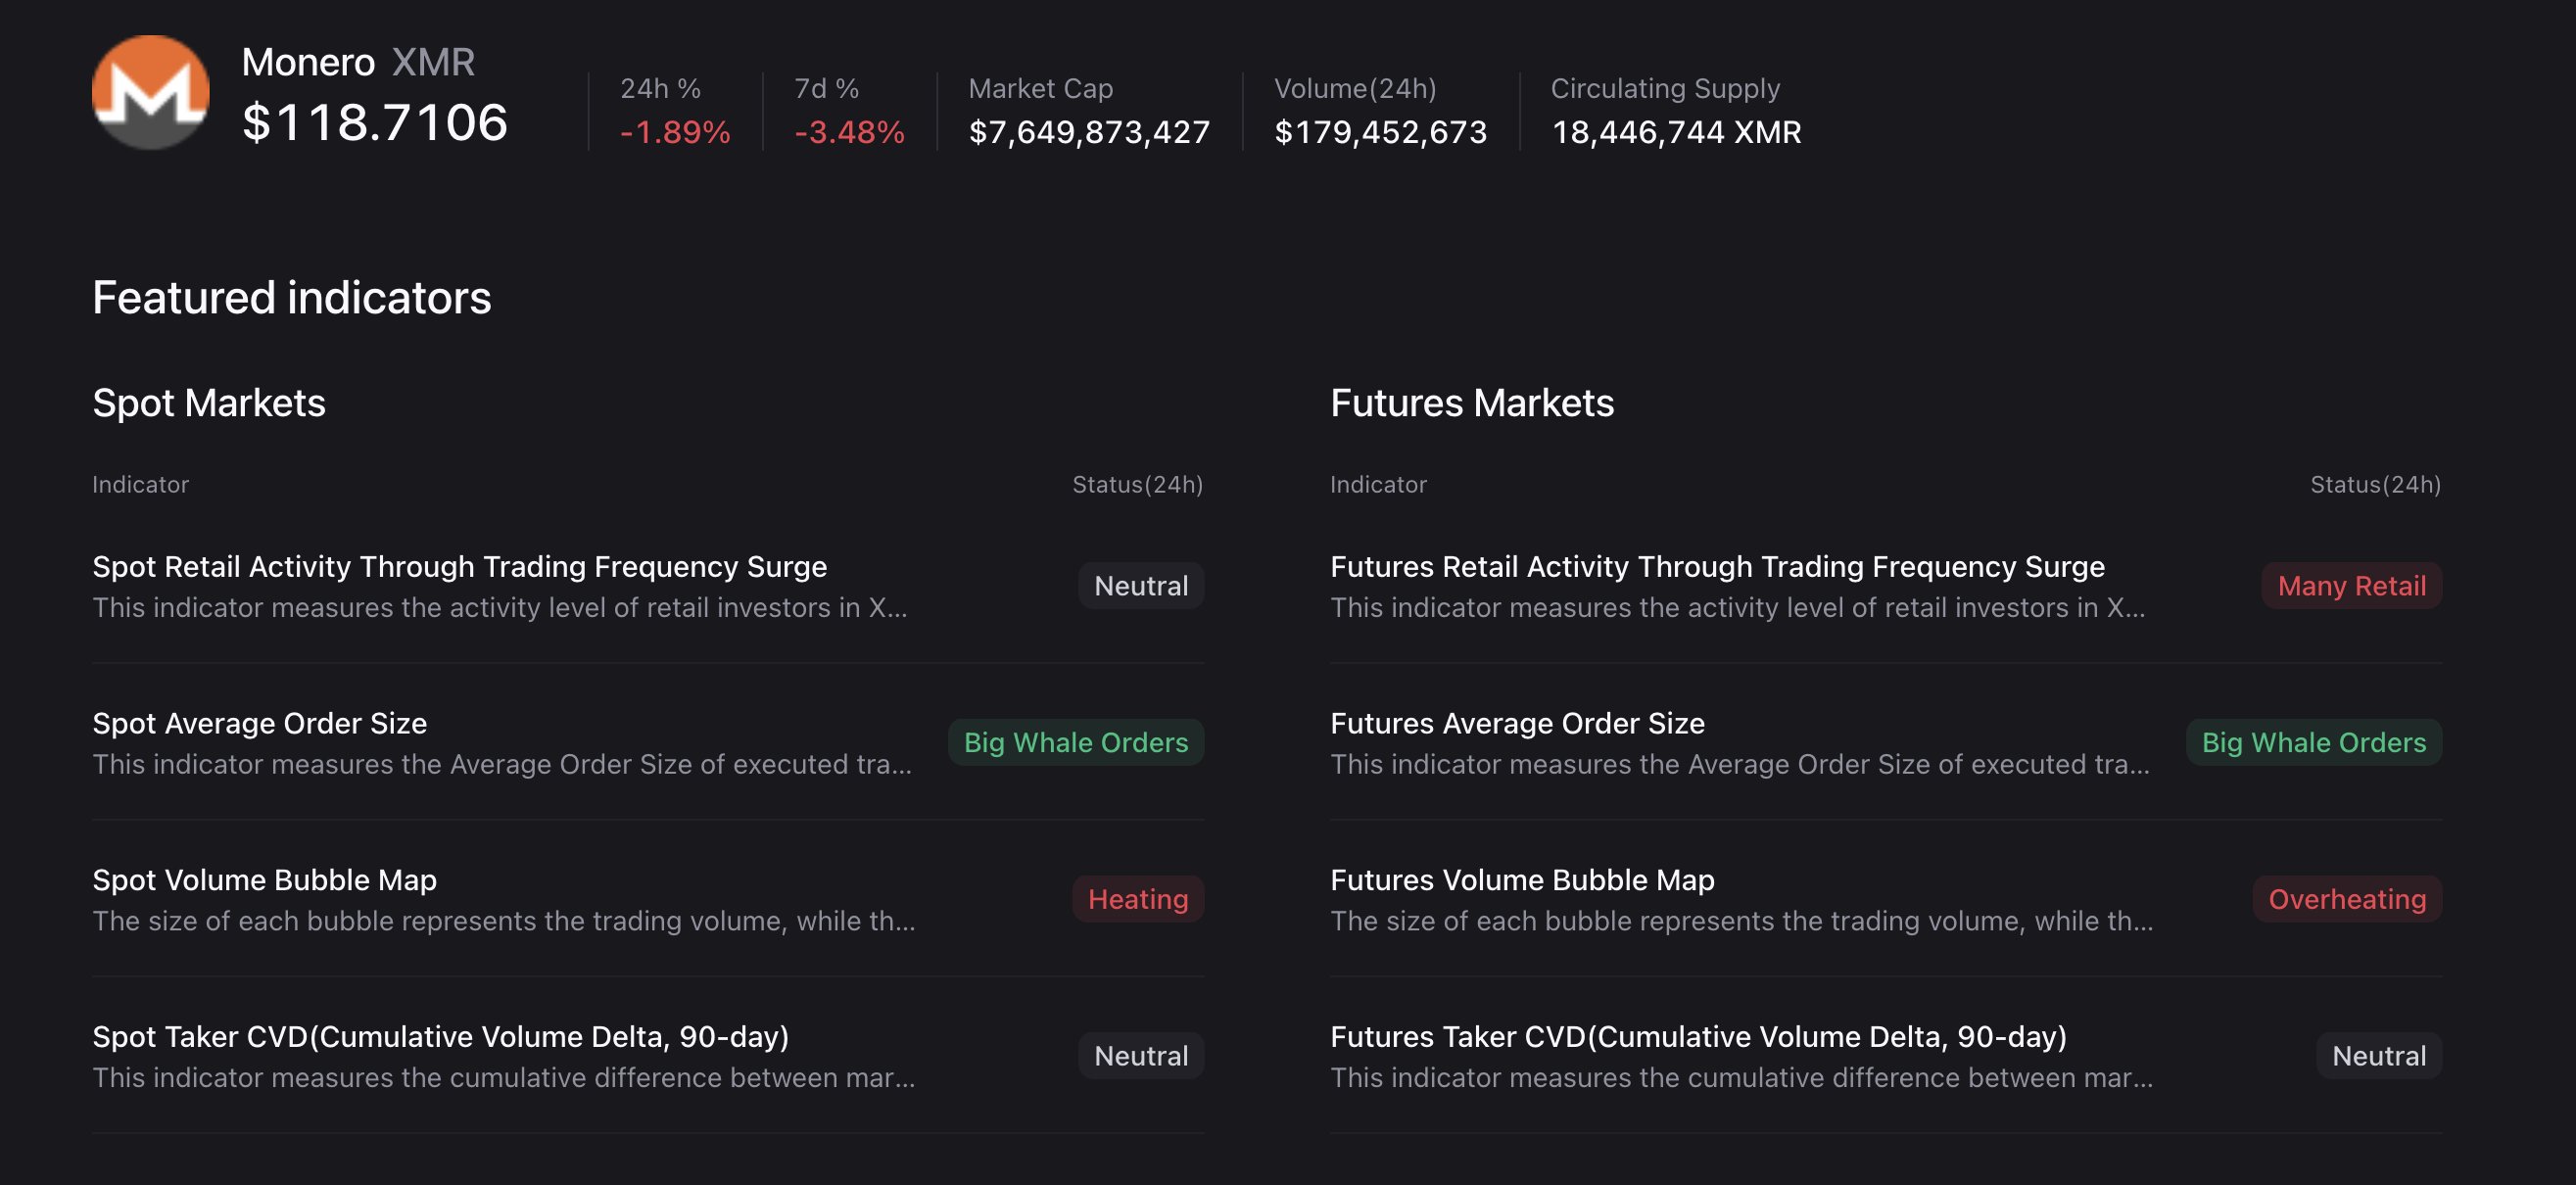2576x1185 pixels.
Task: View the Spot Volume Bubble Map
Action: point(264,880)
